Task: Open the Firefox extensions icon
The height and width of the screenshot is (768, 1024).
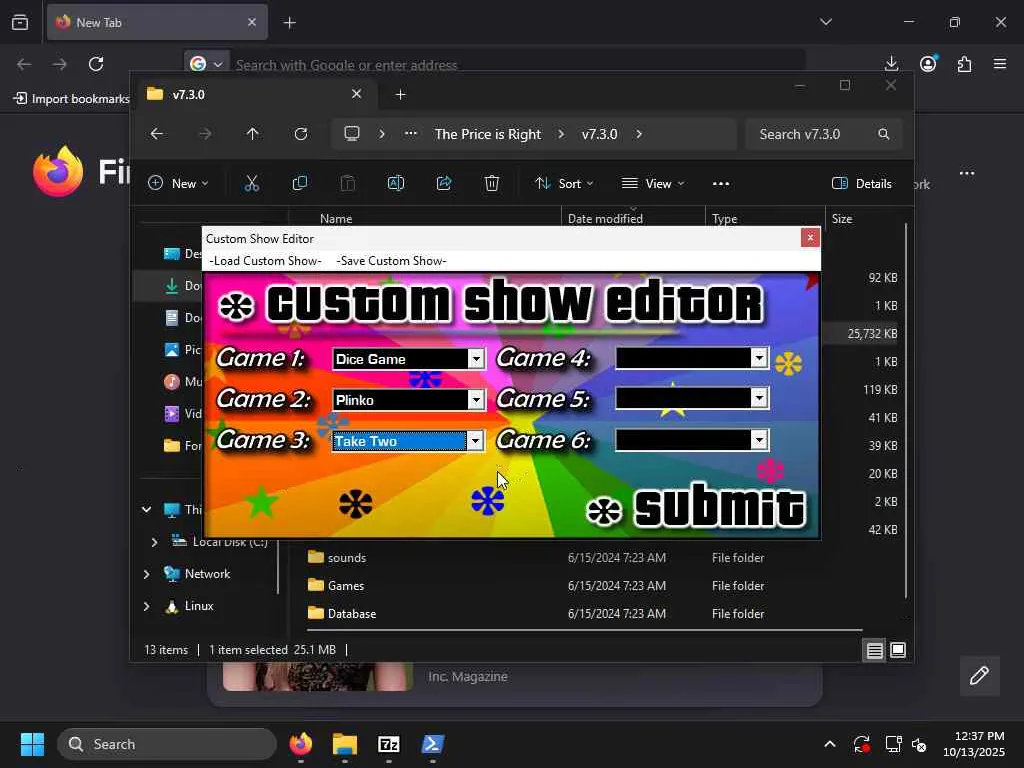Action: pos(964,63)
